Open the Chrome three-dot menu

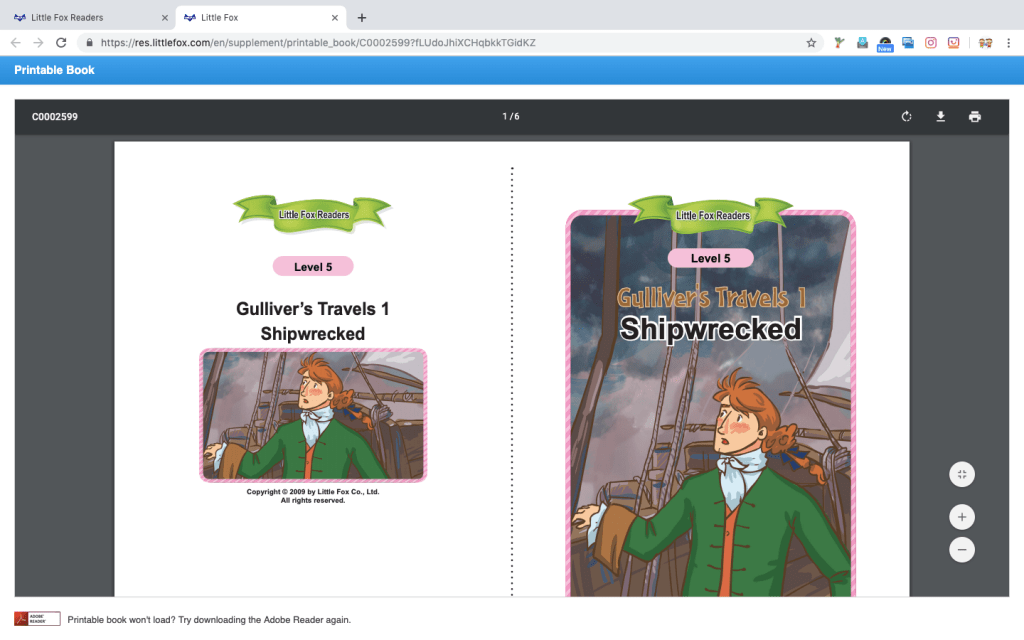(x=1009, y=43)
